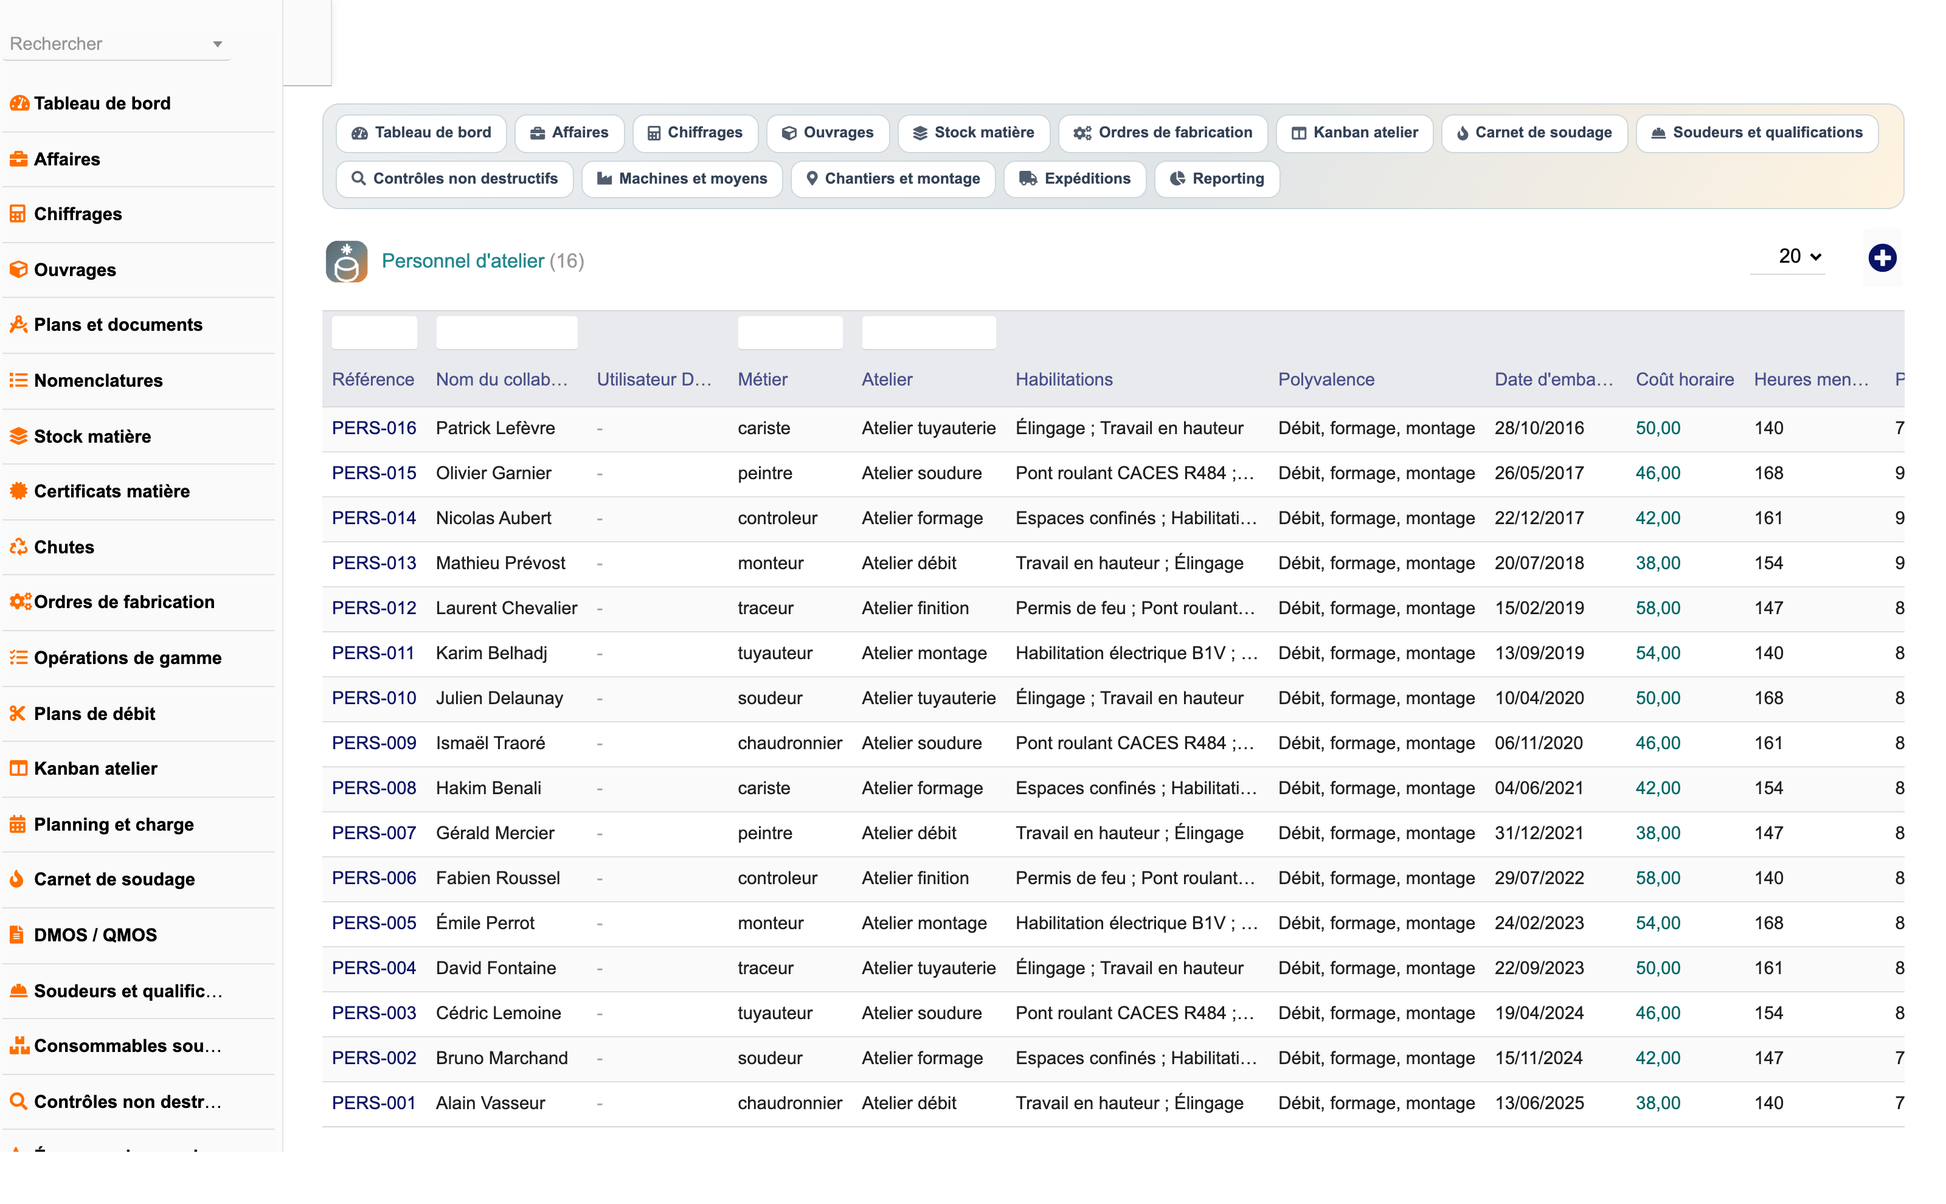Select the Karim Belhadj name cell
The width and height of the screenshot is (1946, 1204).
pos(492,653)
